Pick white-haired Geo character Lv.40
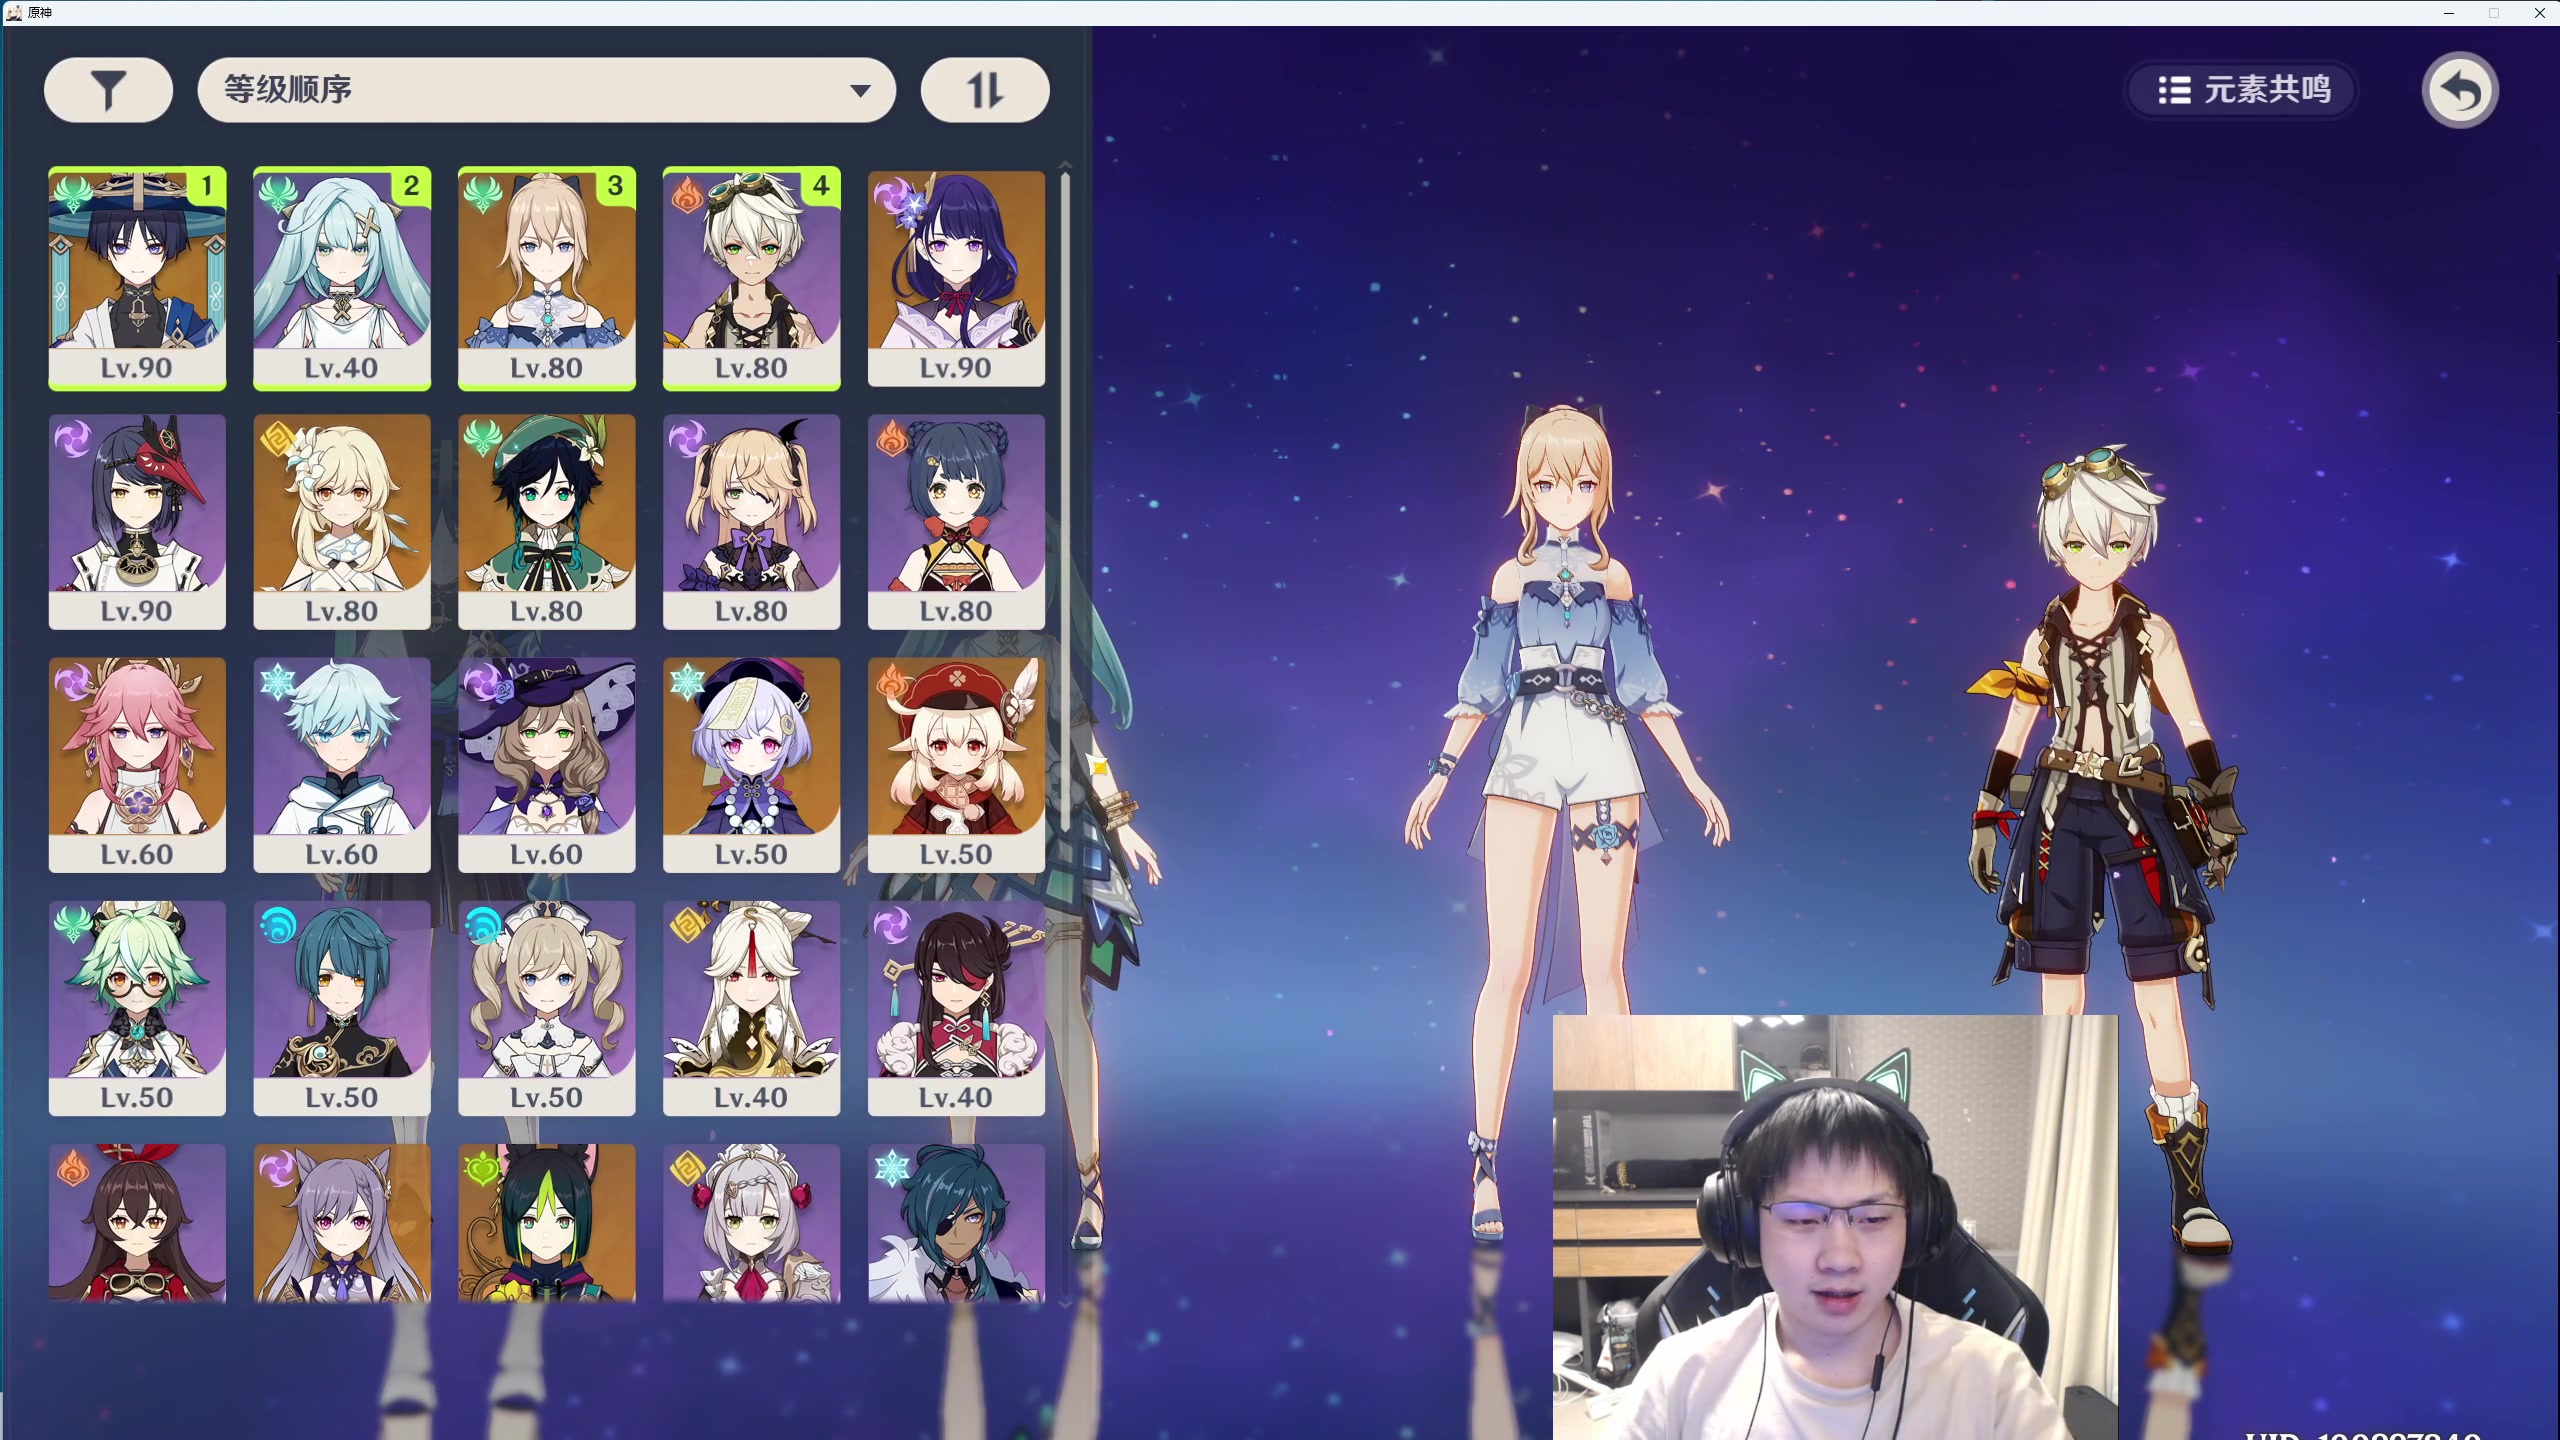Viewport: 2560px width, 1440px height. [751, 1007]
